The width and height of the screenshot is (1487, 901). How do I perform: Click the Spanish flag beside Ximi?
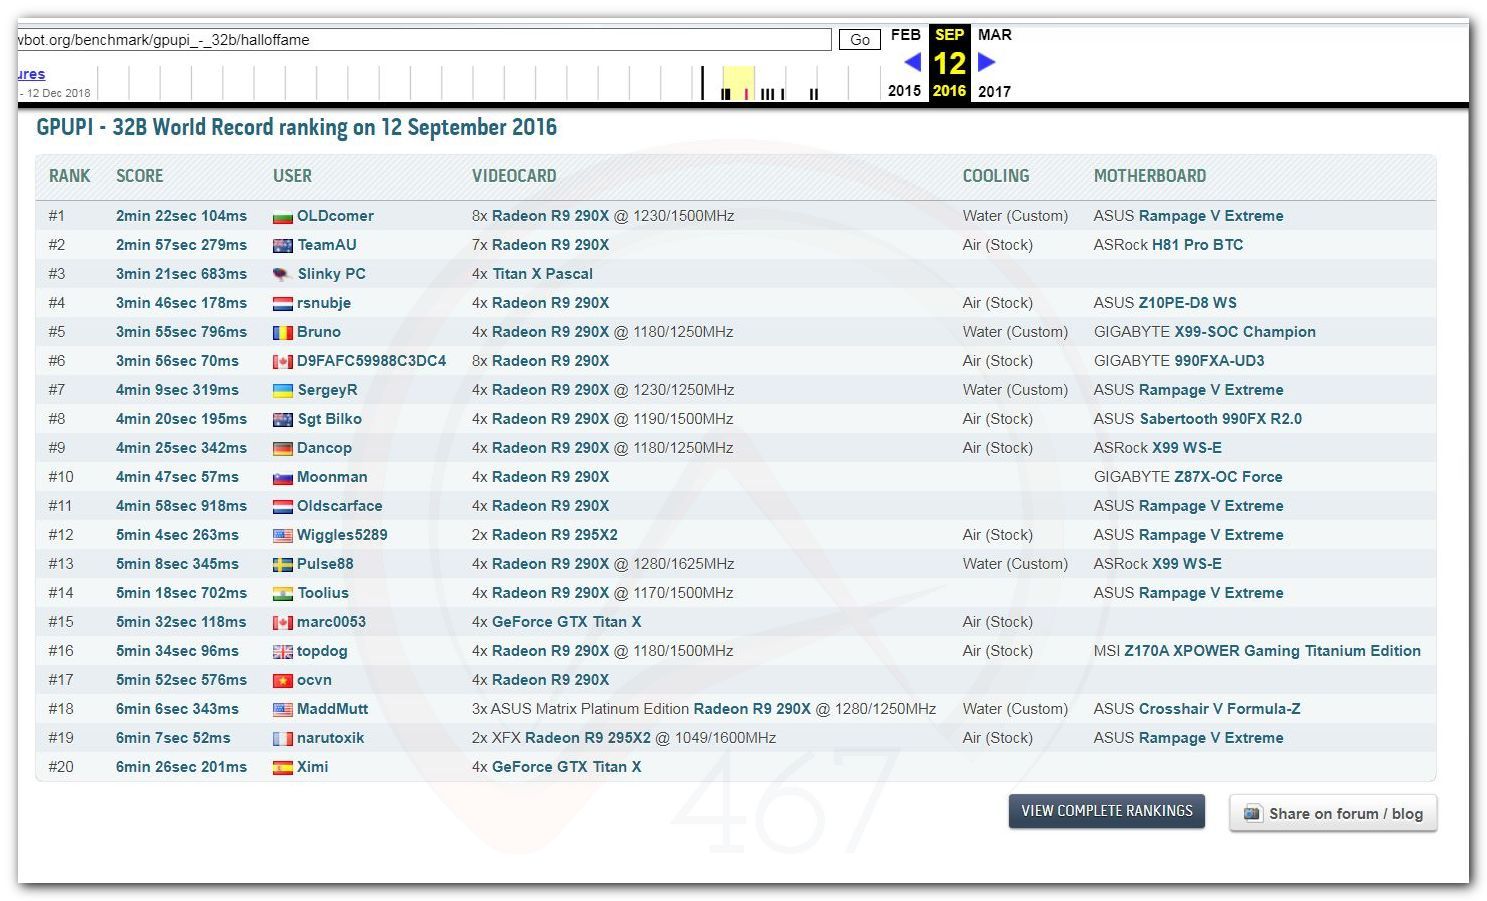pos(283,767)
